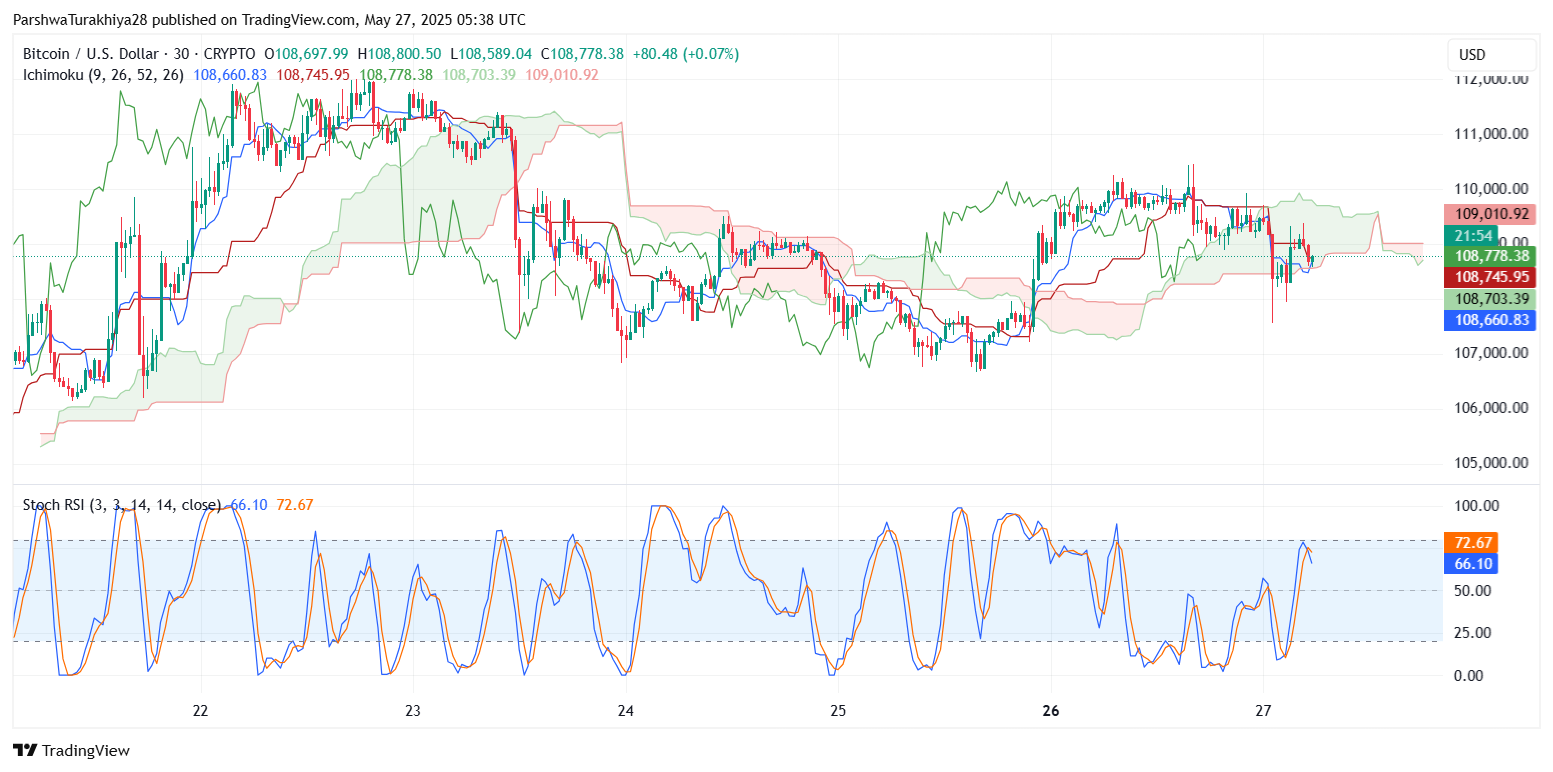Click 105,000.00 on the price scale
Viewport: 1553px width, 772px height.
tap(1490, 463)
